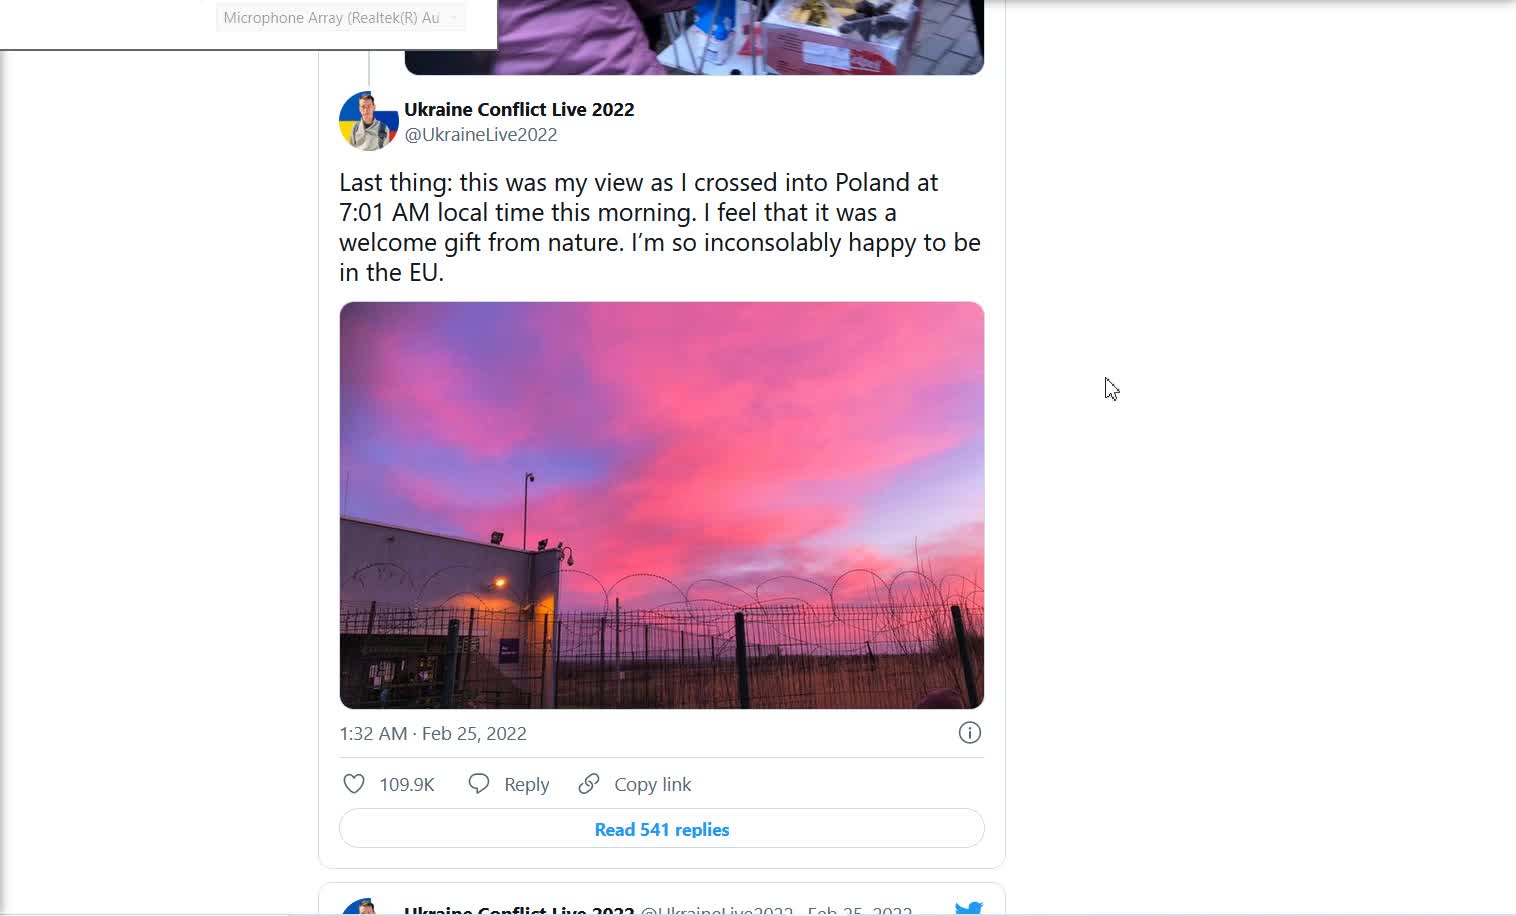Click the reply speech bubble icon
Screen dimensions: 1516x916
click(479, 784)
